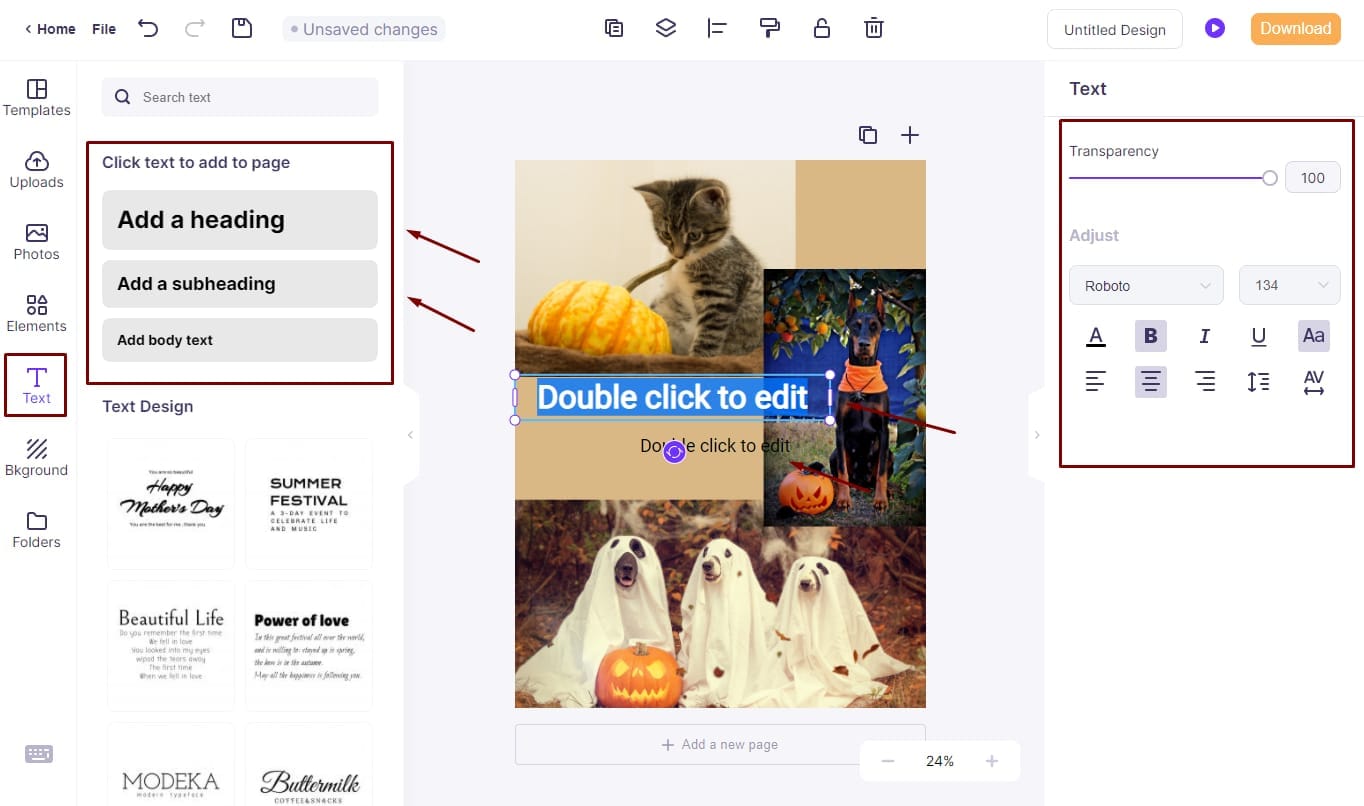Choose the Beautiful Life text design
1364x806 pixels.
pos(171,646)
